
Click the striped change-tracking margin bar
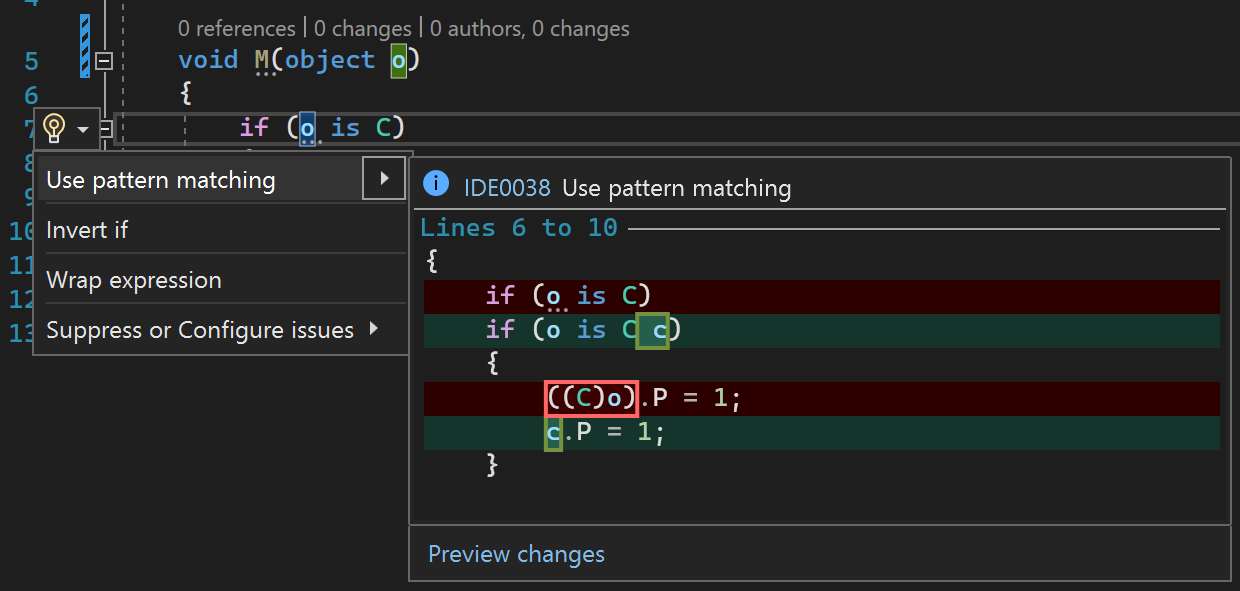click(x=84, y=43)
